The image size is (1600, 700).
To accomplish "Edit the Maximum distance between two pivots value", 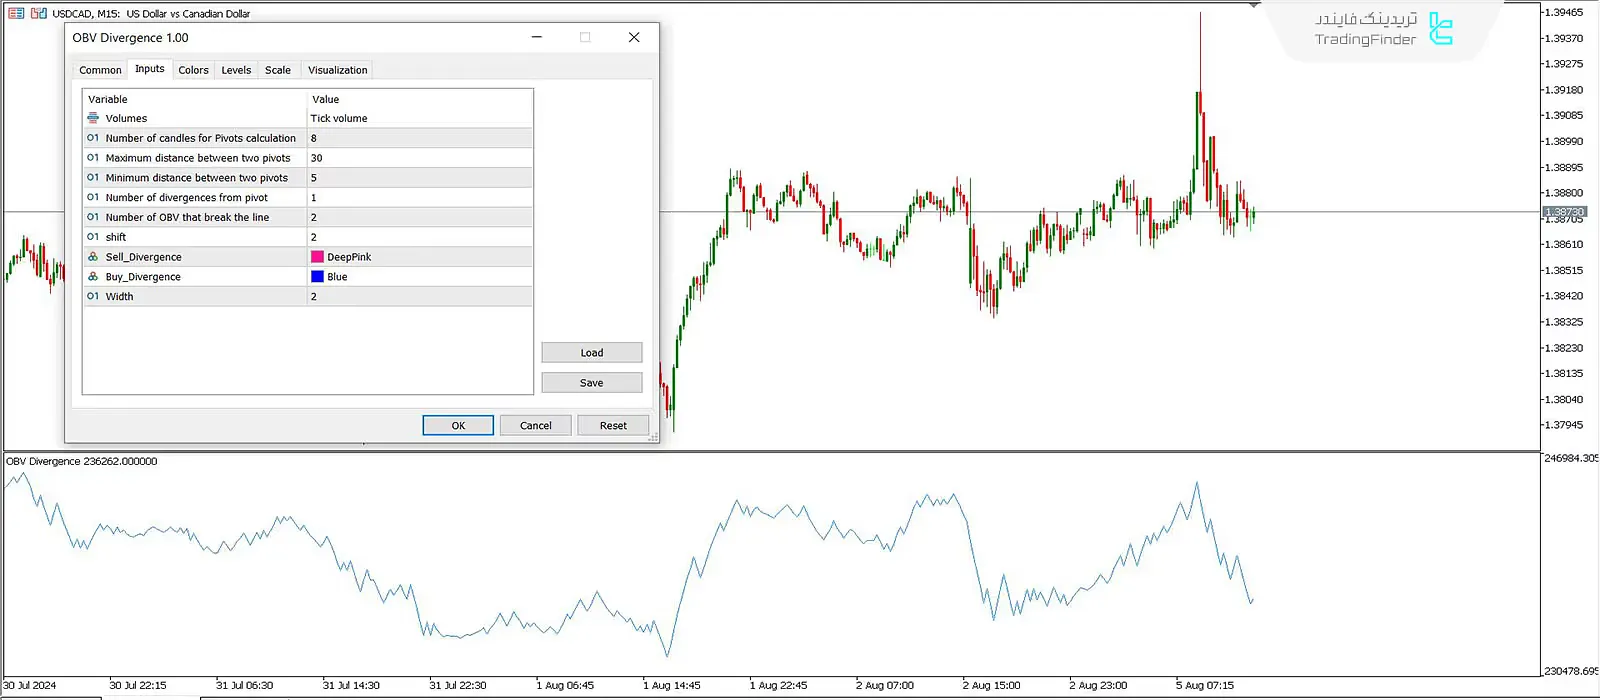I will 419,158.
